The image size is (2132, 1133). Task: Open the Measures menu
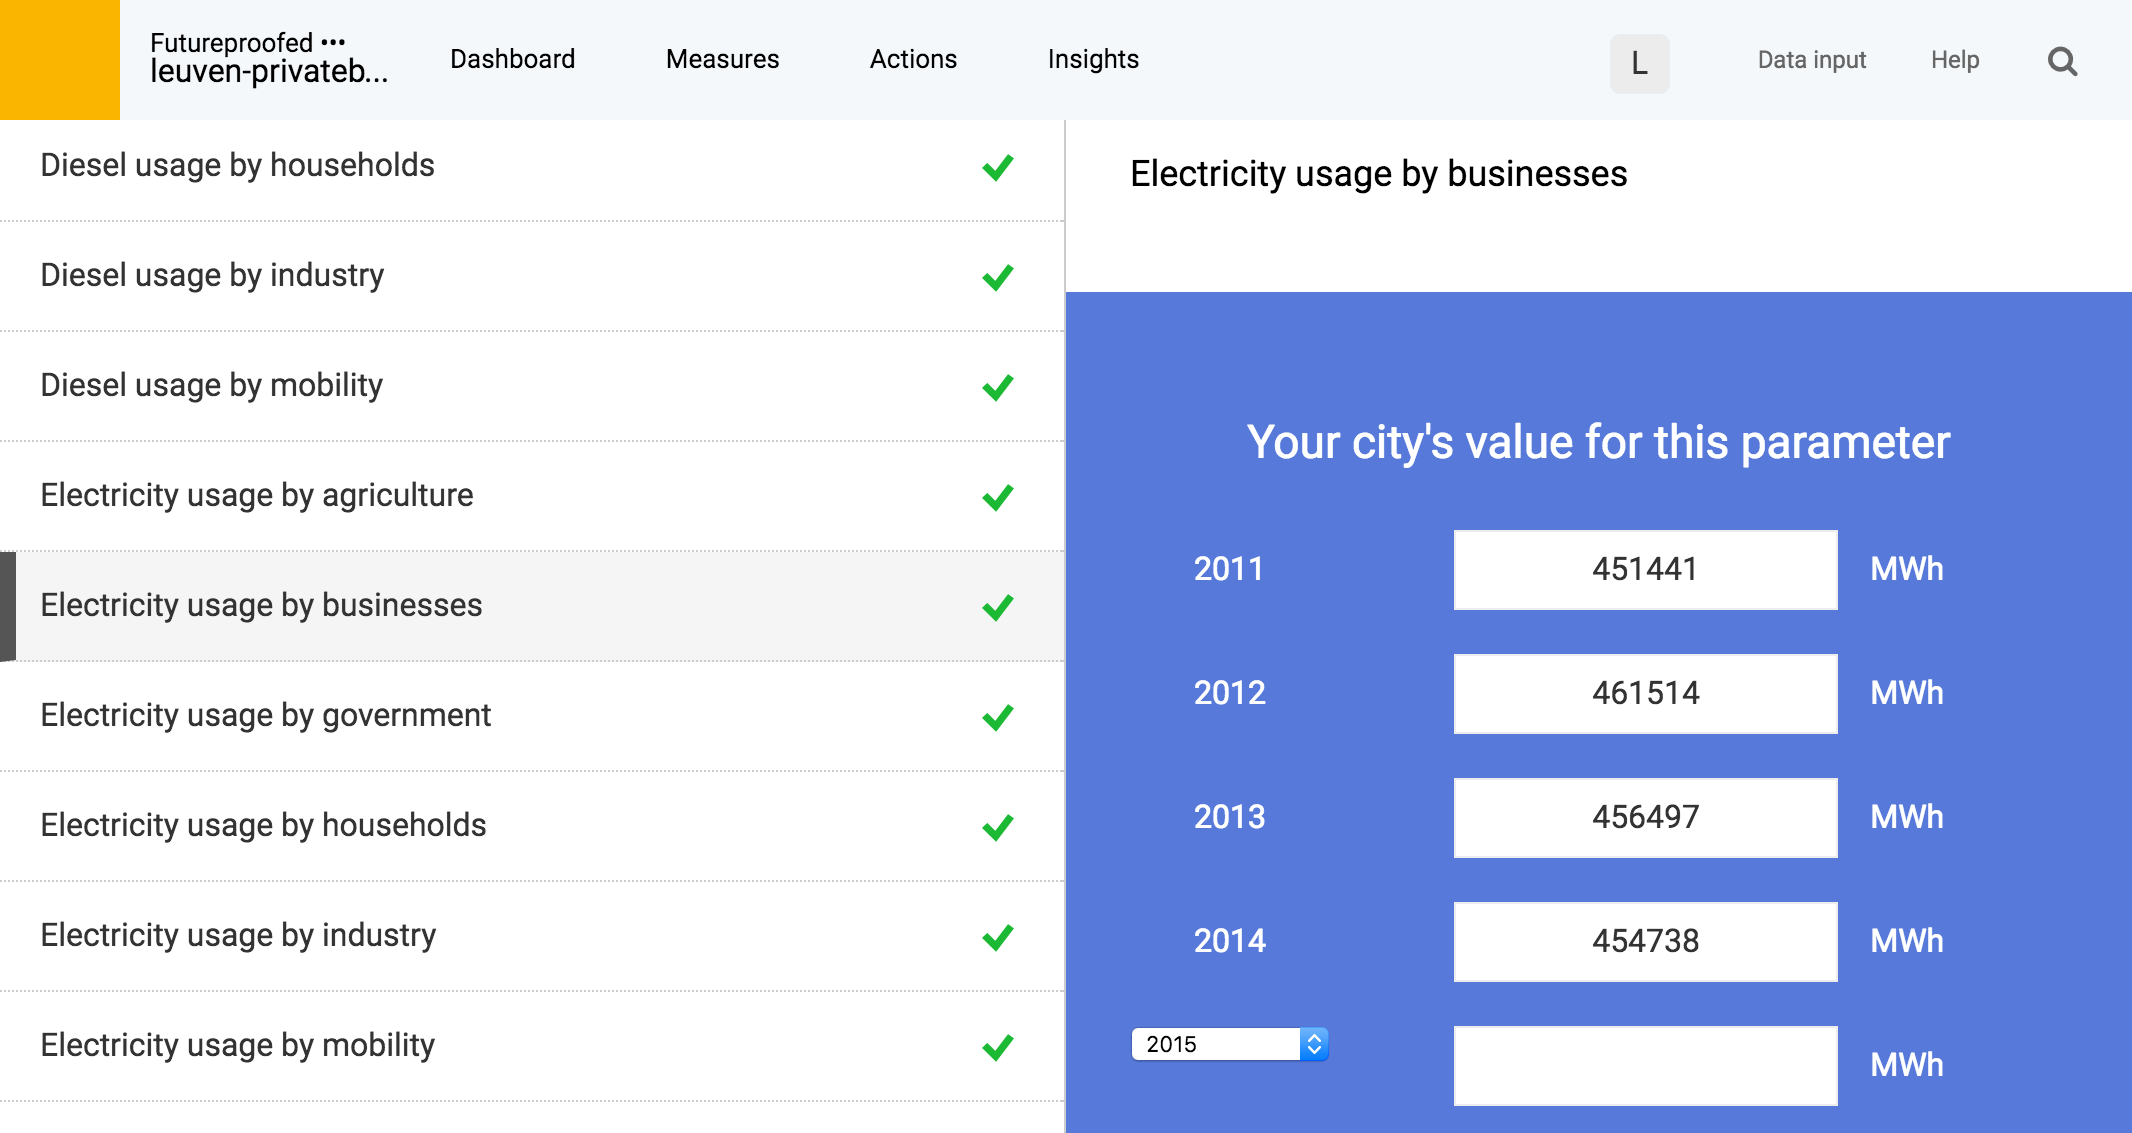[722, 59]
